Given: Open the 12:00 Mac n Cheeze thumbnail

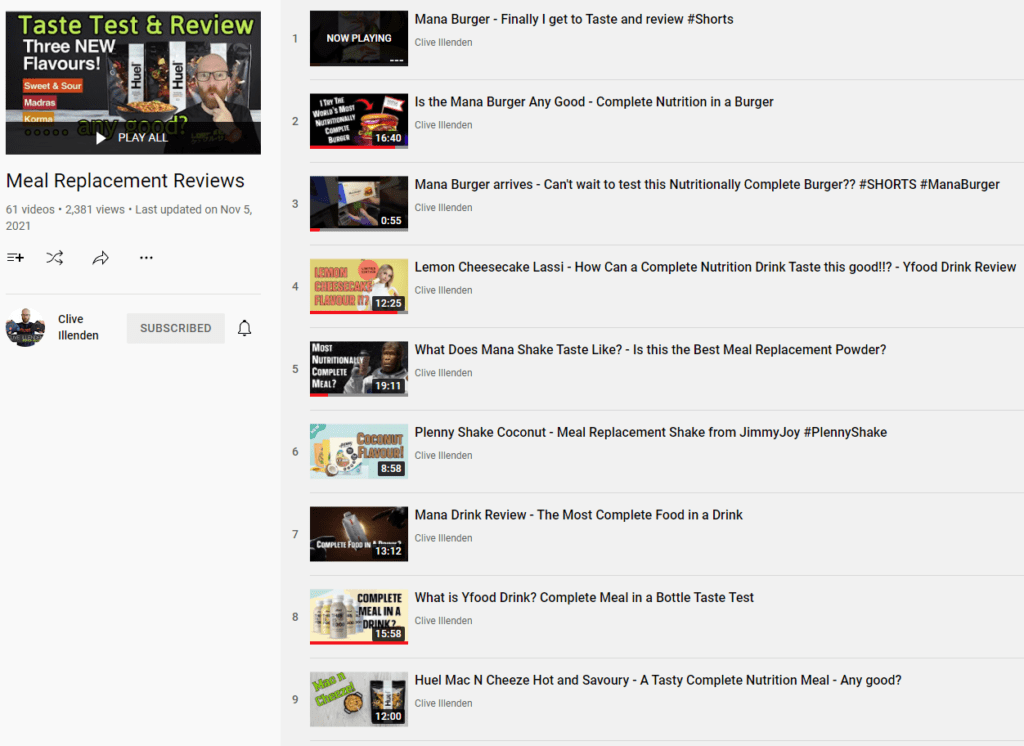Looking at the screenshot, I should [359, 700].
